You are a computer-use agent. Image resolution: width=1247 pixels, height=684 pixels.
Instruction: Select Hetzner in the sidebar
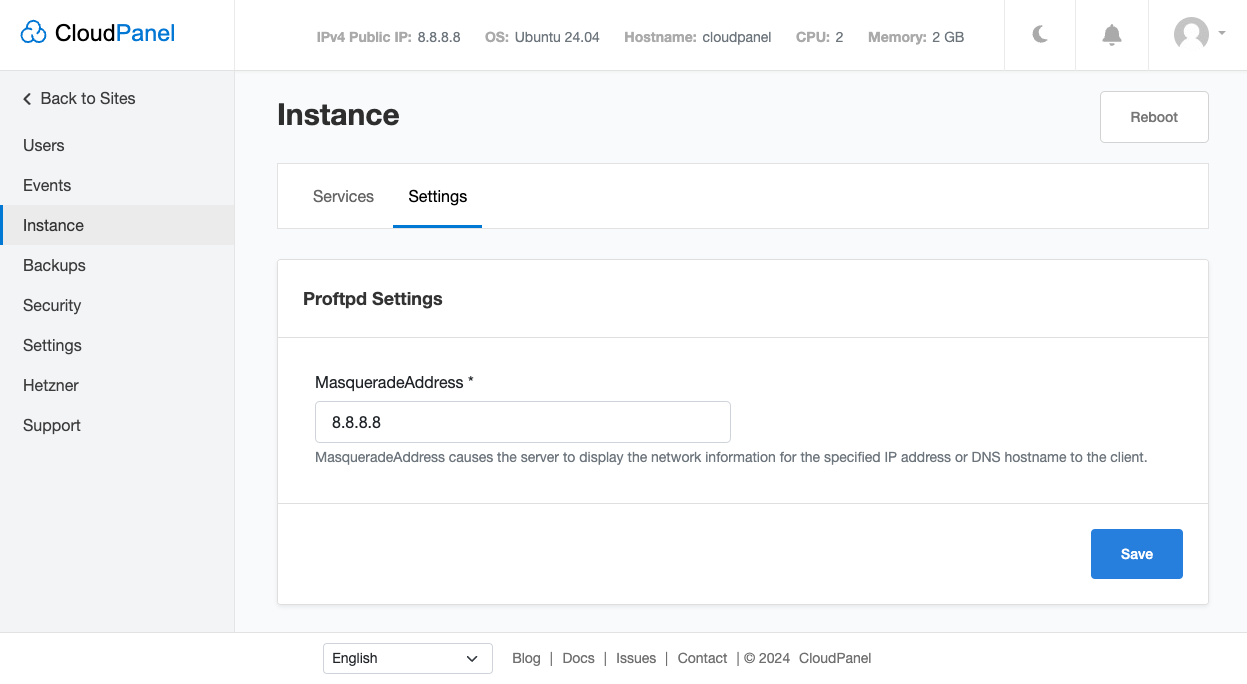tap(51, 385)
